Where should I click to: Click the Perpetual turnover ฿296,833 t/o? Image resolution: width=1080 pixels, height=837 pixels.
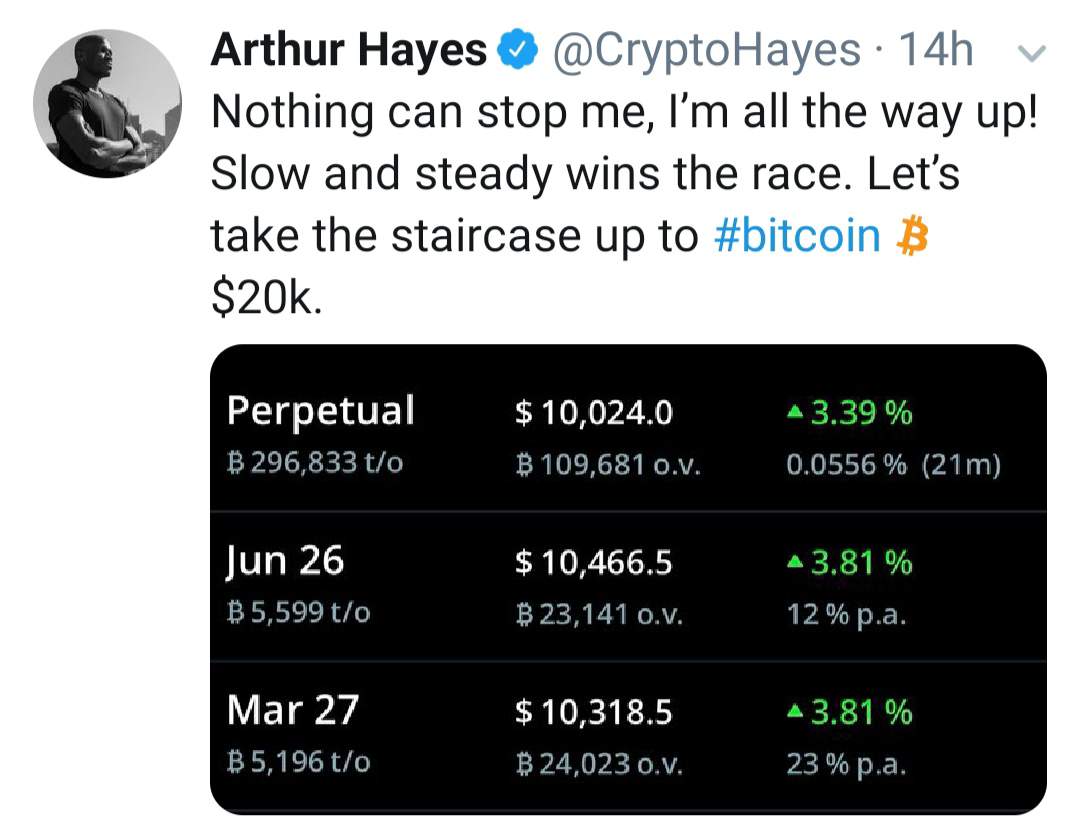pos(314,463)
